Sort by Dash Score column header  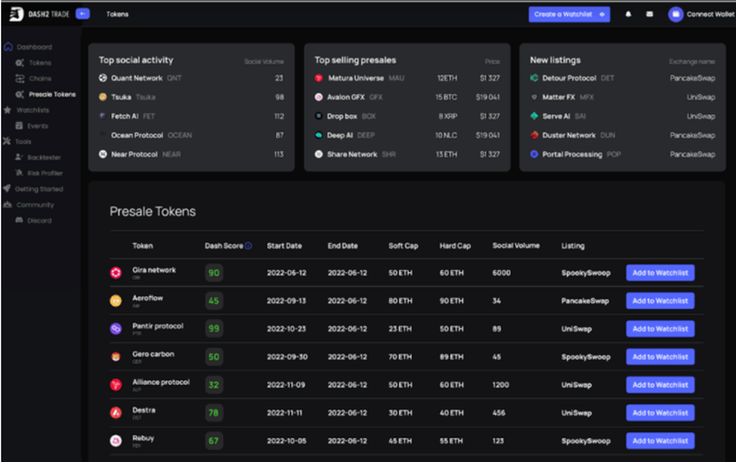pyautogui.click(x=224, y=246)
